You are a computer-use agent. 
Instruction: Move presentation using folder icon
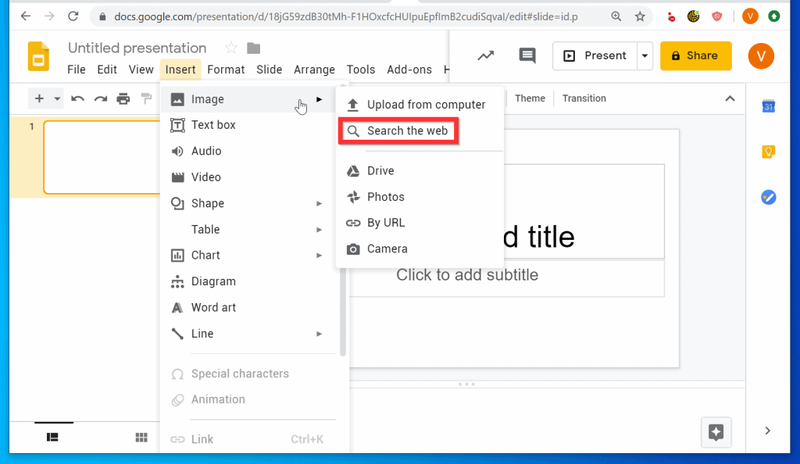point(254,48)
